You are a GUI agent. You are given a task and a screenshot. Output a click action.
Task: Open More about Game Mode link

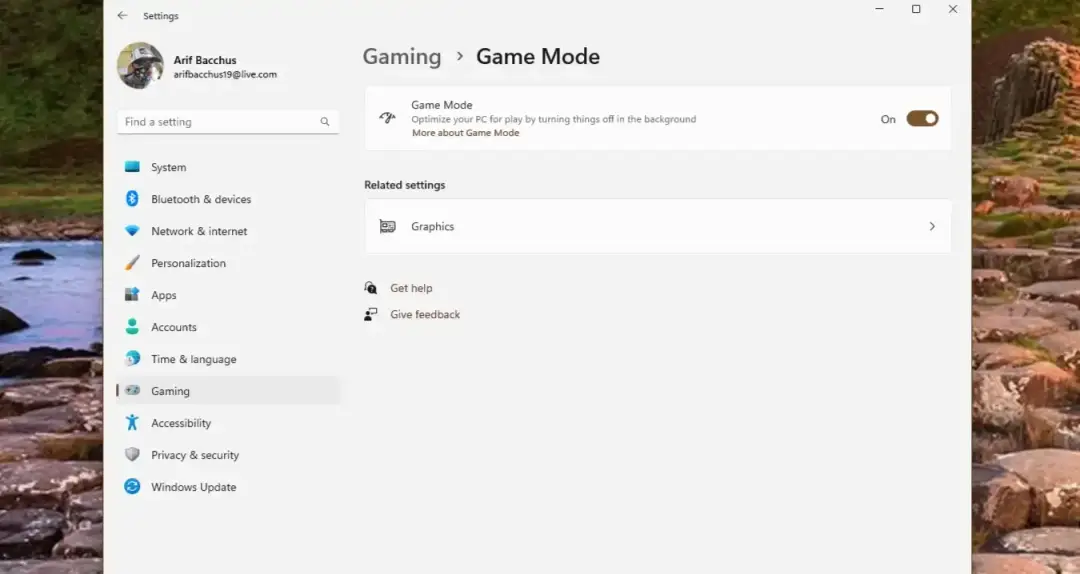tap(466, 133)
